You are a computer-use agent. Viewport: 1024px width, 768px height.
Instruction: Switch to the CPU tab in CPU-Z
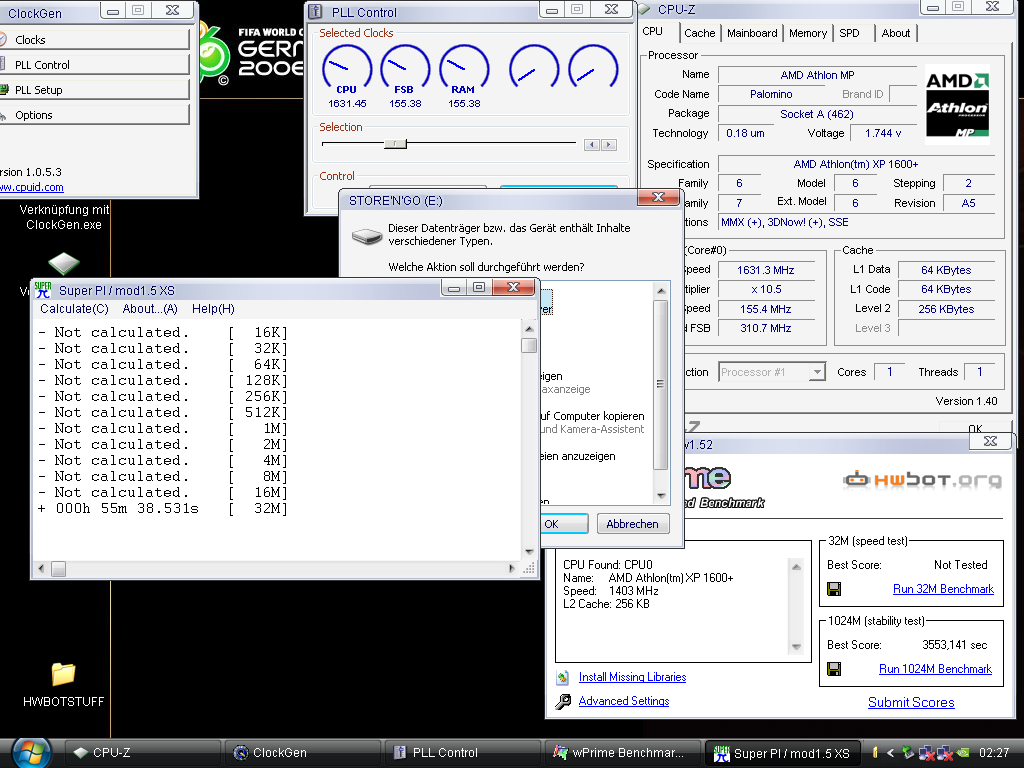click(x=652, y=31)
